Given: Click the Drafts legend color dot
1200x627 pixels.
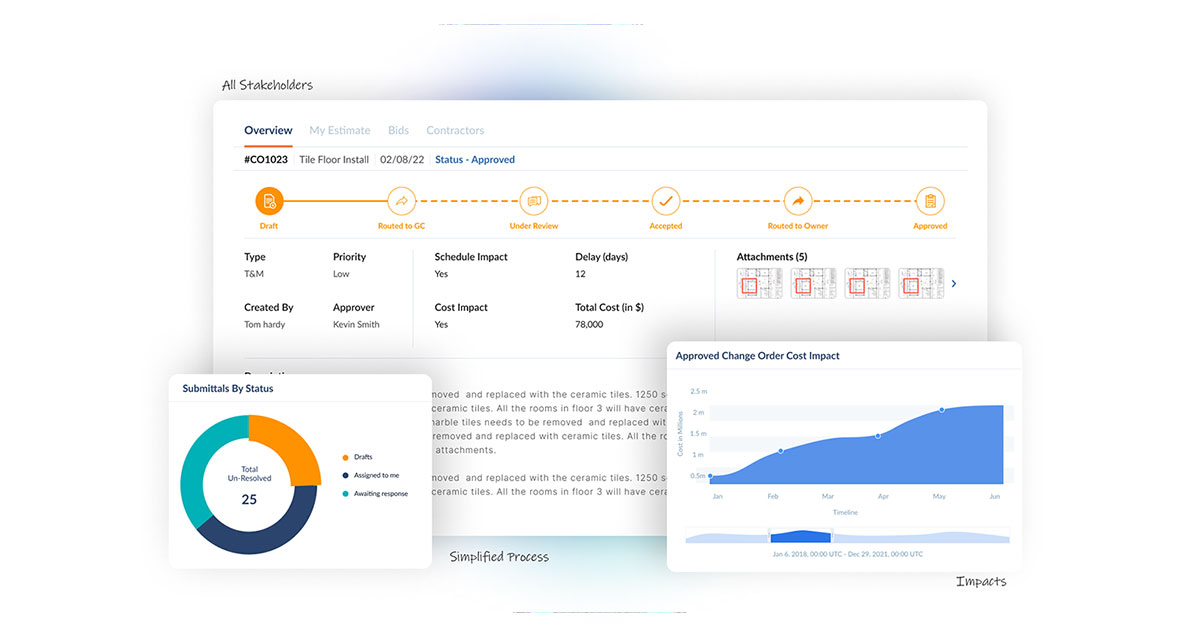Looking at the screenshot, I should [x=345, y=457].
